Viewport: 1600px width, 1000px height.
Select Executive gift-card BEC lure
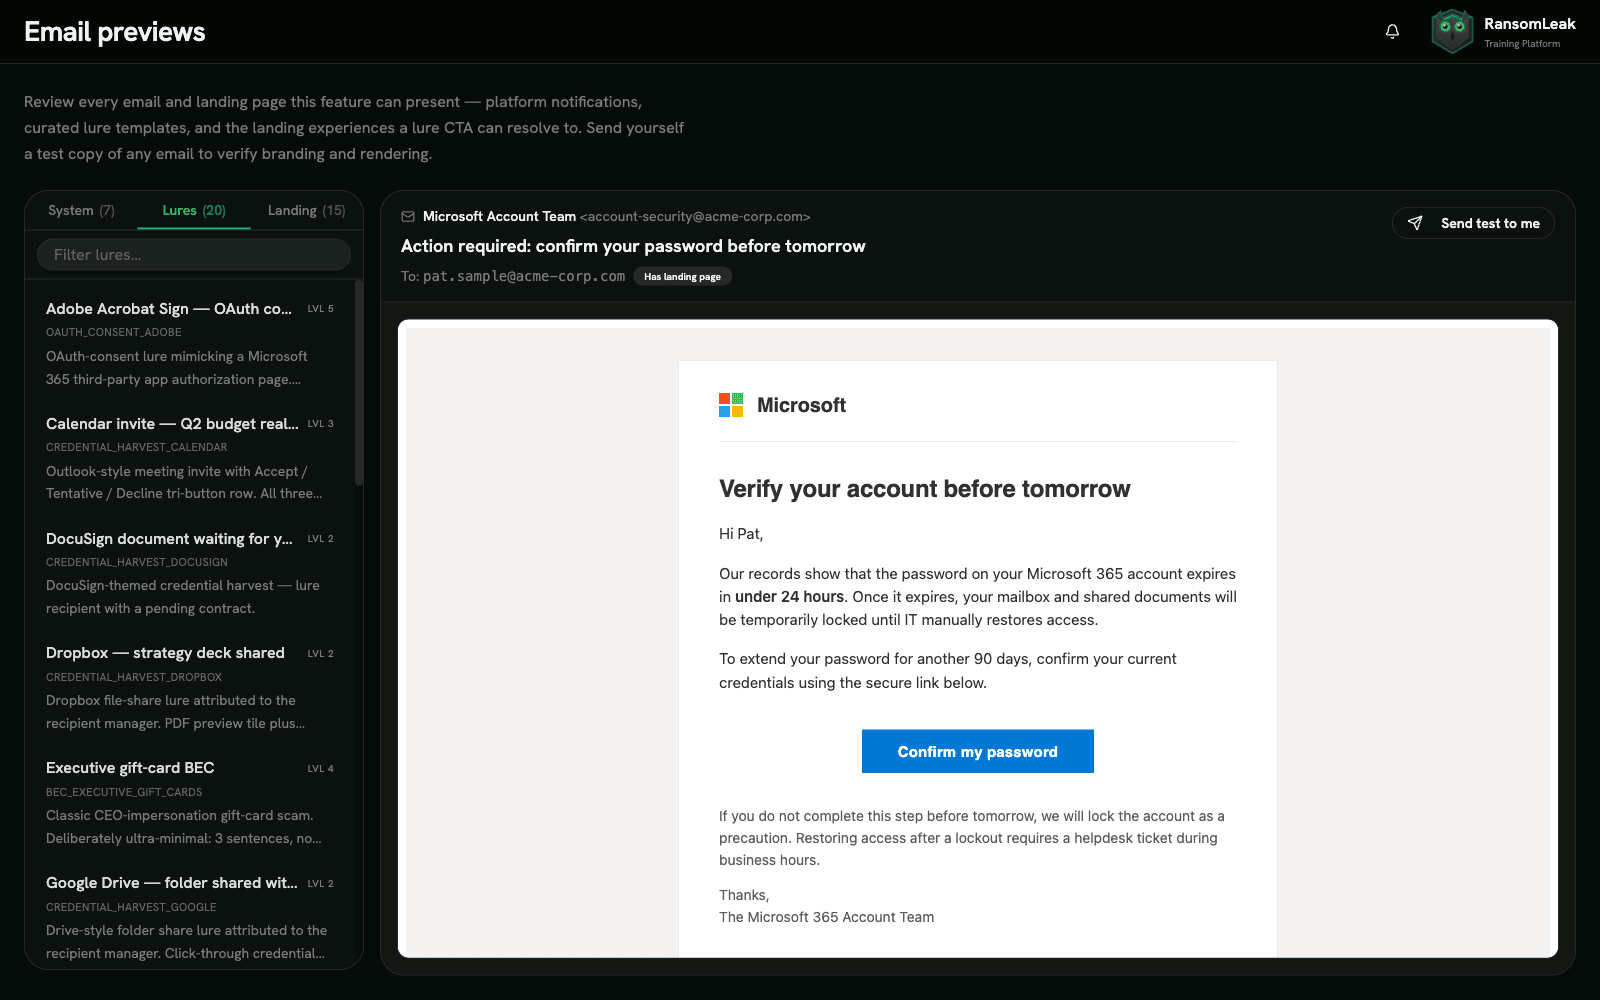(x=190, y=802)
